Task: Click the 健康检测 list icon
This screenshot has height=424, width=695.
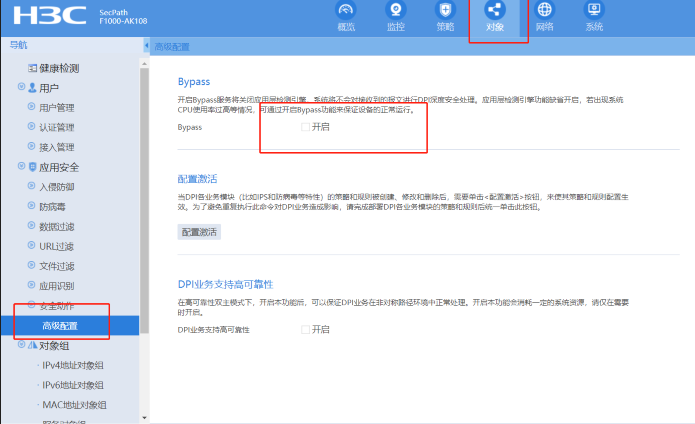Action: (x=32, y=68)
